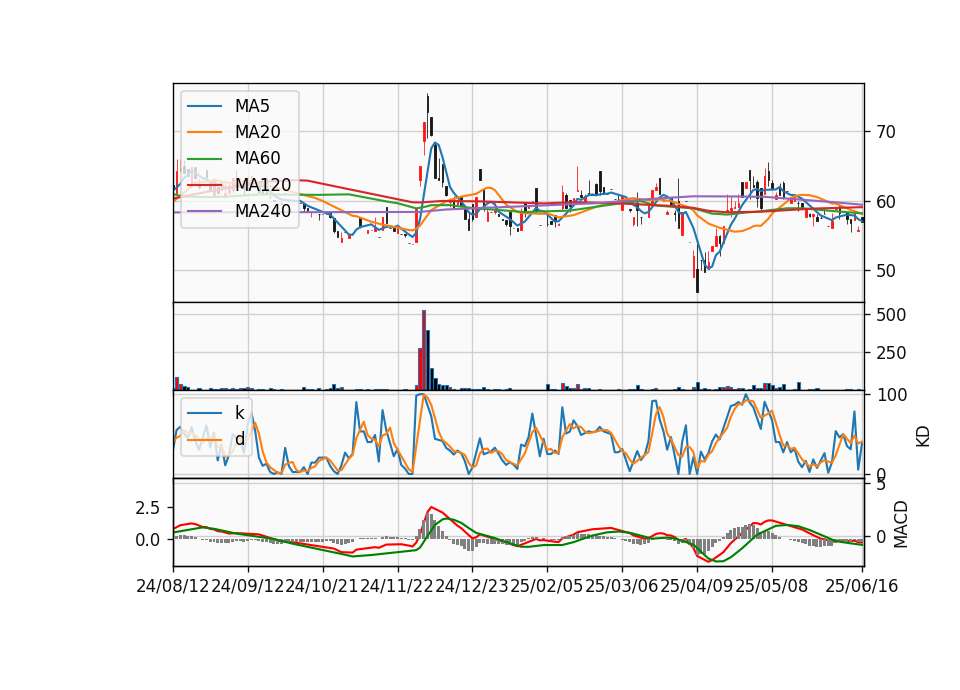Click the KD axis title
Viewport: 960px width, 690px height.
point(923,437)
